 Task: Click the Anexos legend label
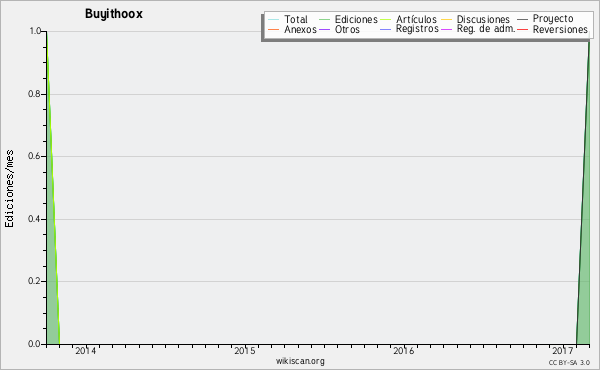[300, 29]
